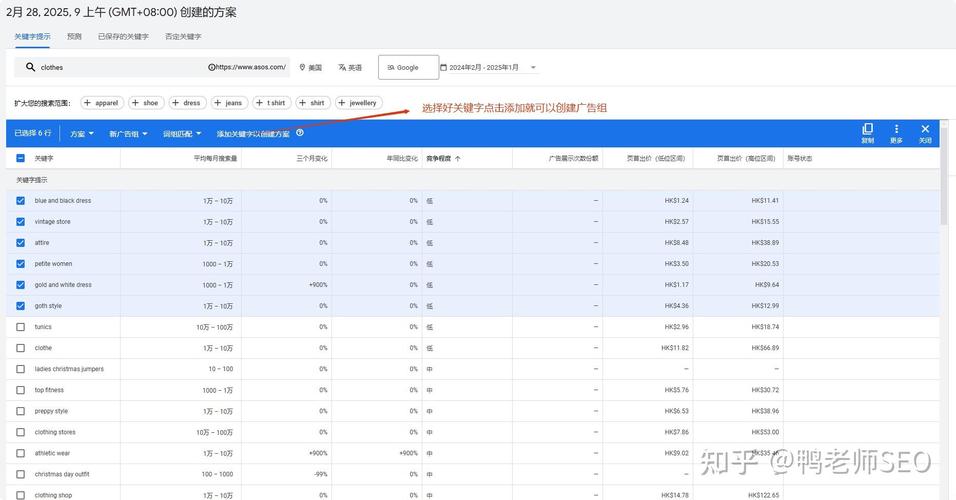Viewport: 956px width, 500px height.
Task: Switch to the 预测 tab
Action: click(74, 37)
